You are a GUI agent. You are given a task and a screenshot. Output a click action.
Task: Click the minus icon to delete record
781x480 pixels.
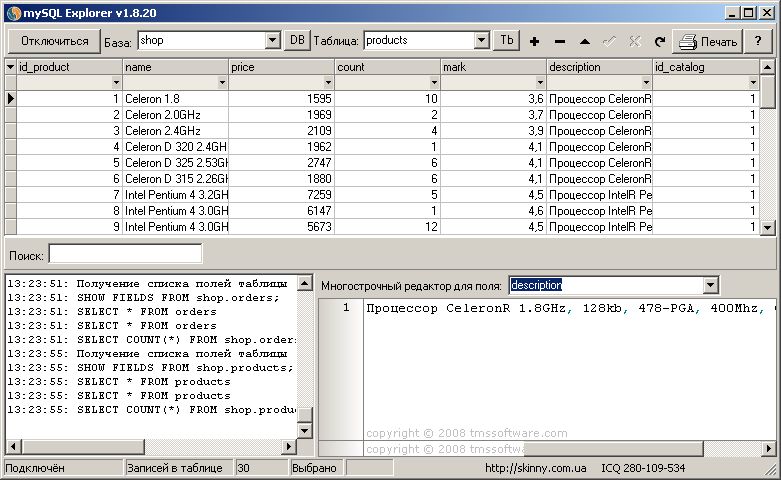point(560,41)
